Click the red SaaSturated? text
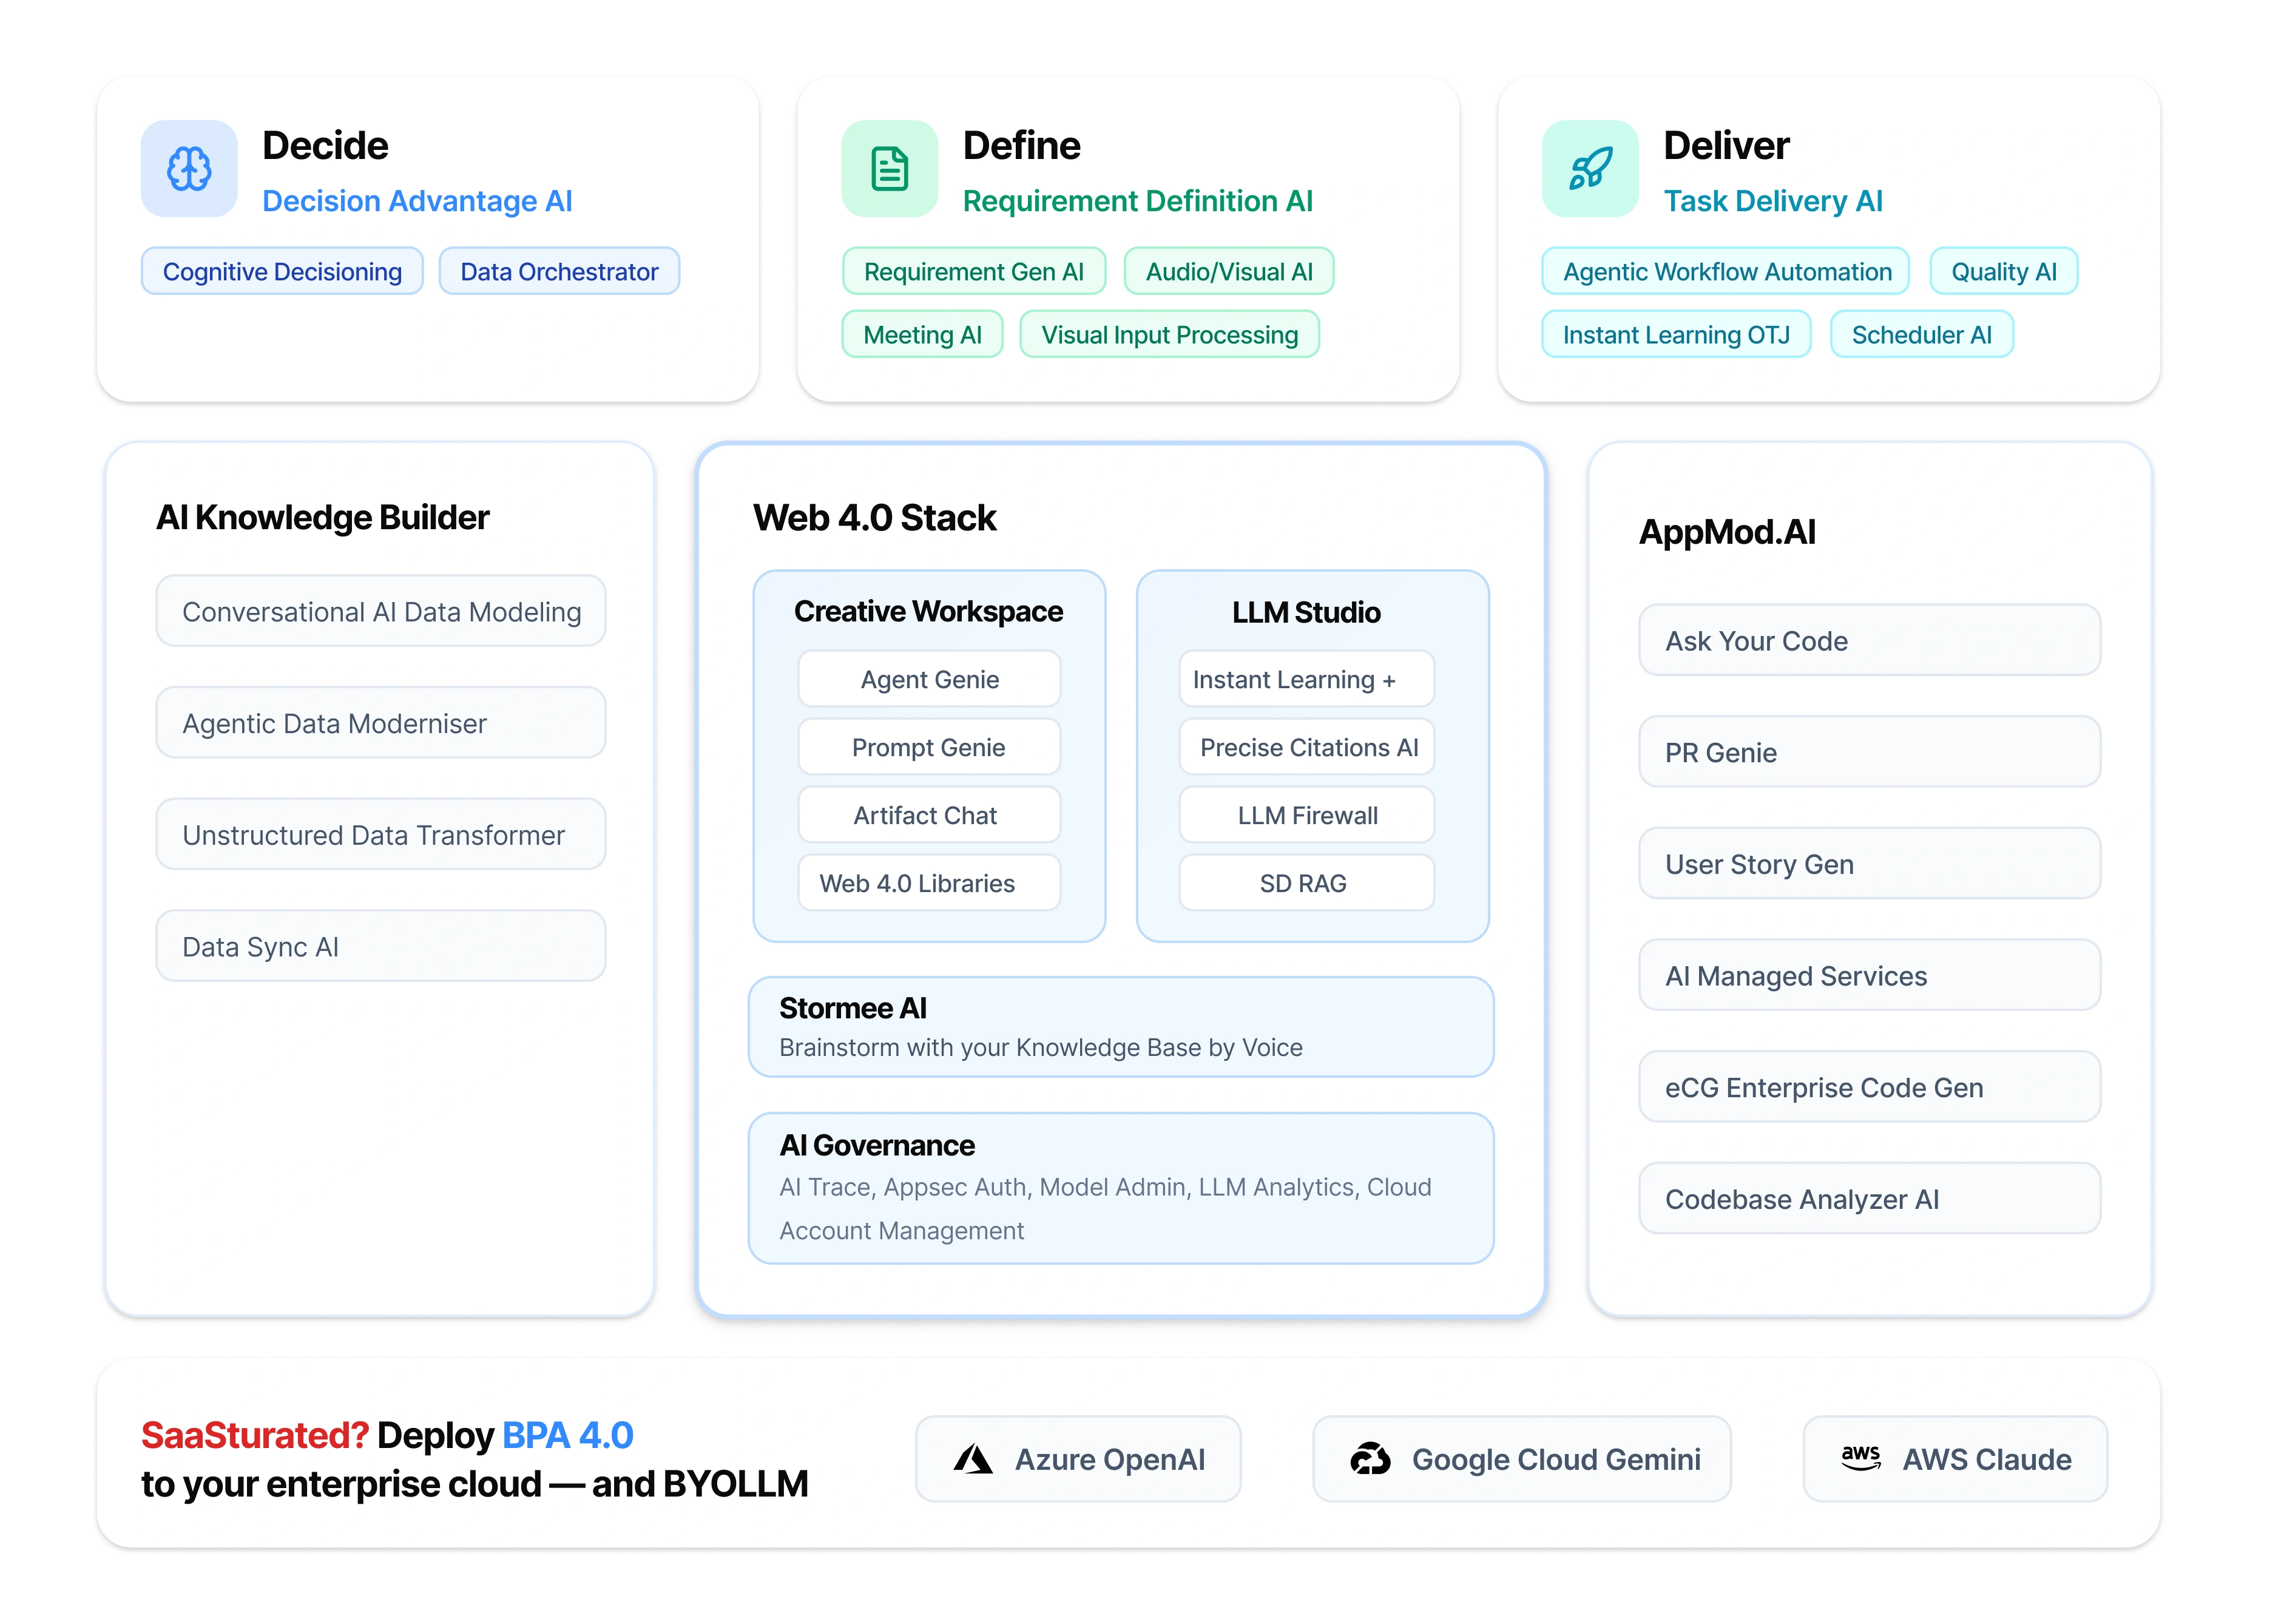 coord(255,1435)
